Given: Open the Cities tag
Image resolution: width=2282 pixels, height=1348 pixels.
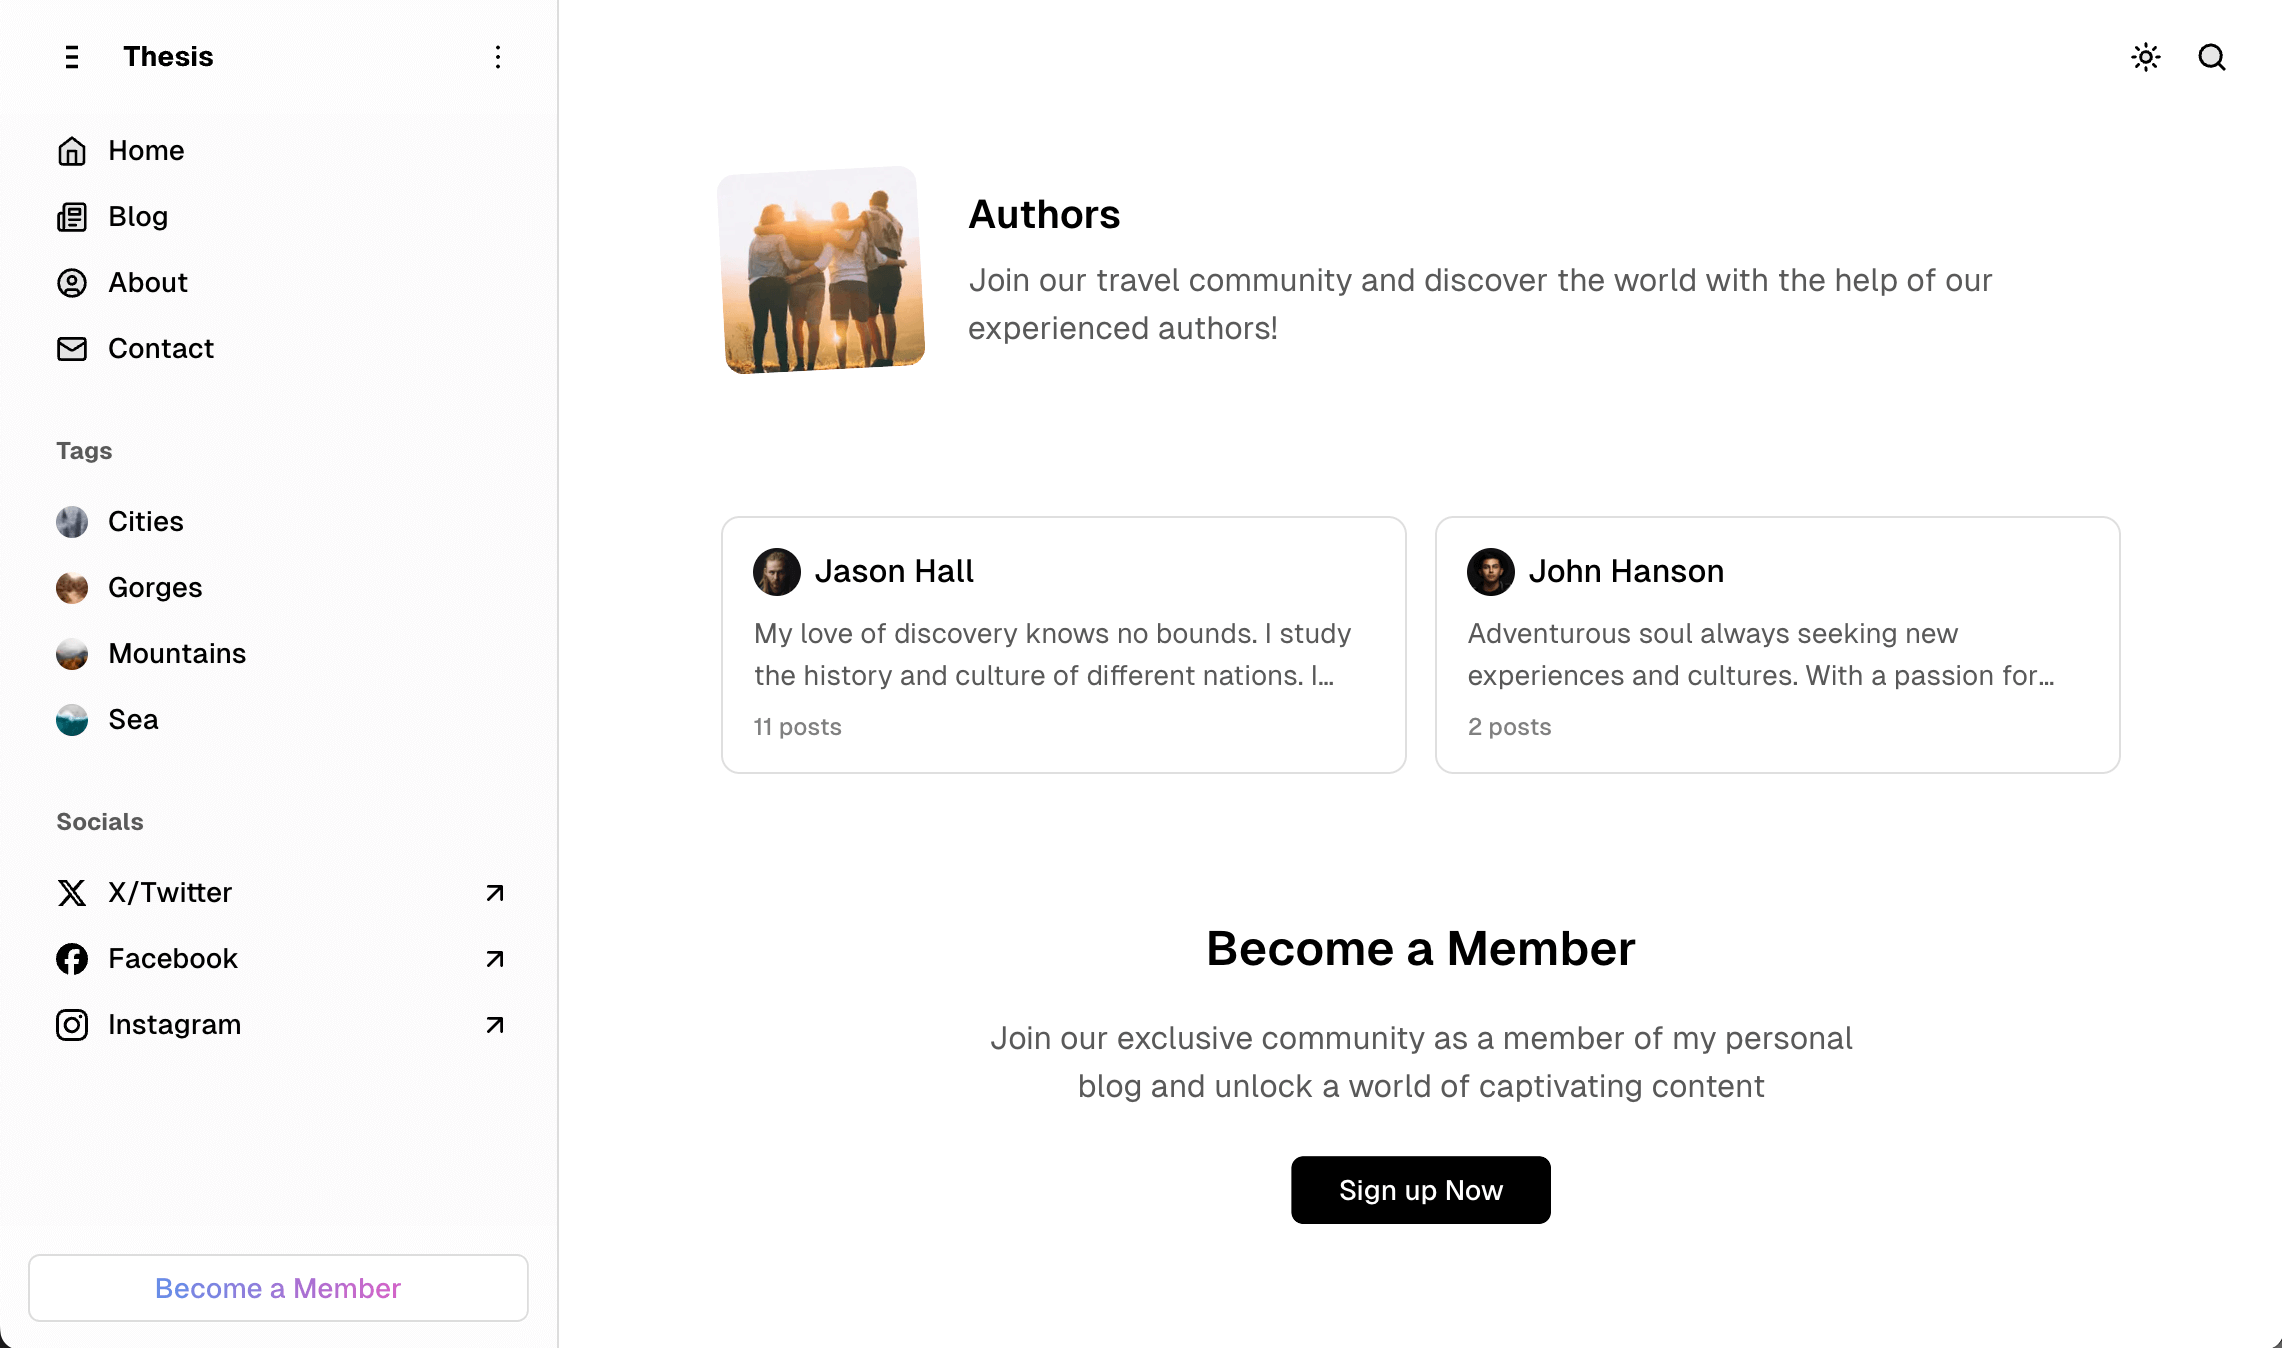Looking at the screenshot, I should pos(145,521).
